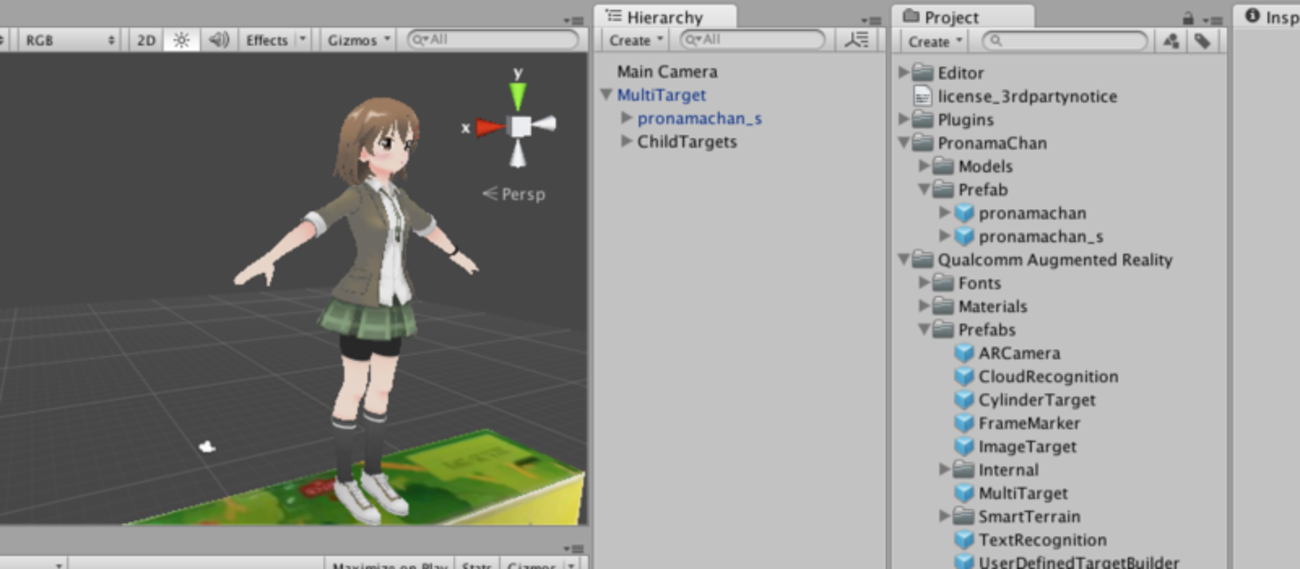Expand the Editor folder
The width and height of the screenshot is (1300, 569).
tap(903, 72)
